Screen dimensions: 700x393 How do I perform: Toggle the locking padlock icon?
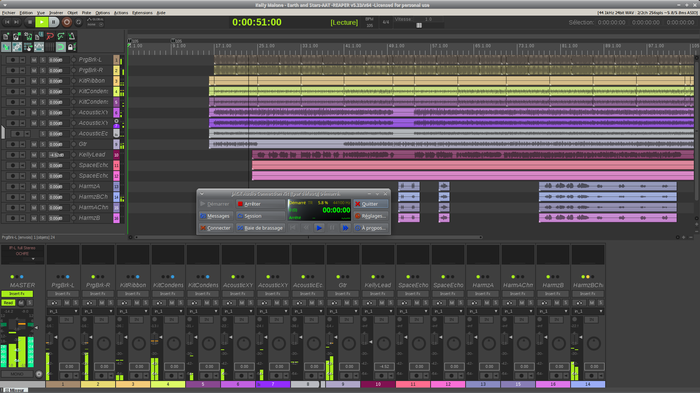(x=71, y=47)
